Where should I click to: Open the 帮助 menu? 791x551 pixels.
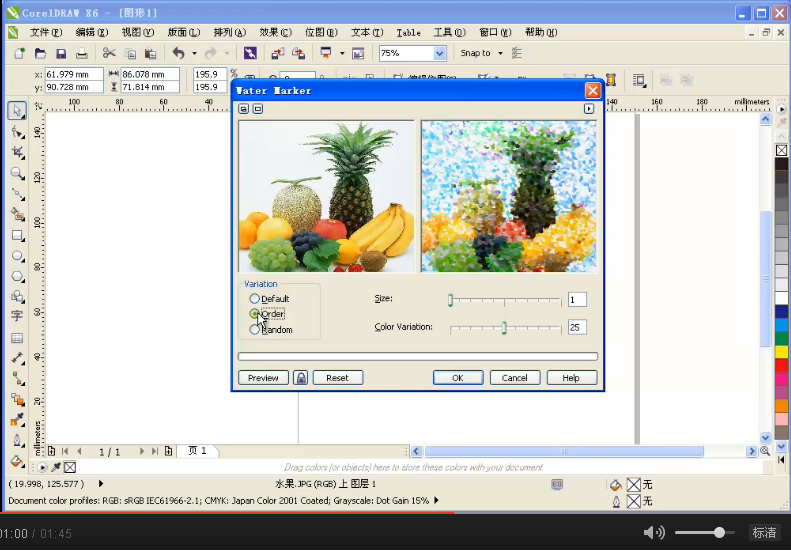tap(541, 32)
